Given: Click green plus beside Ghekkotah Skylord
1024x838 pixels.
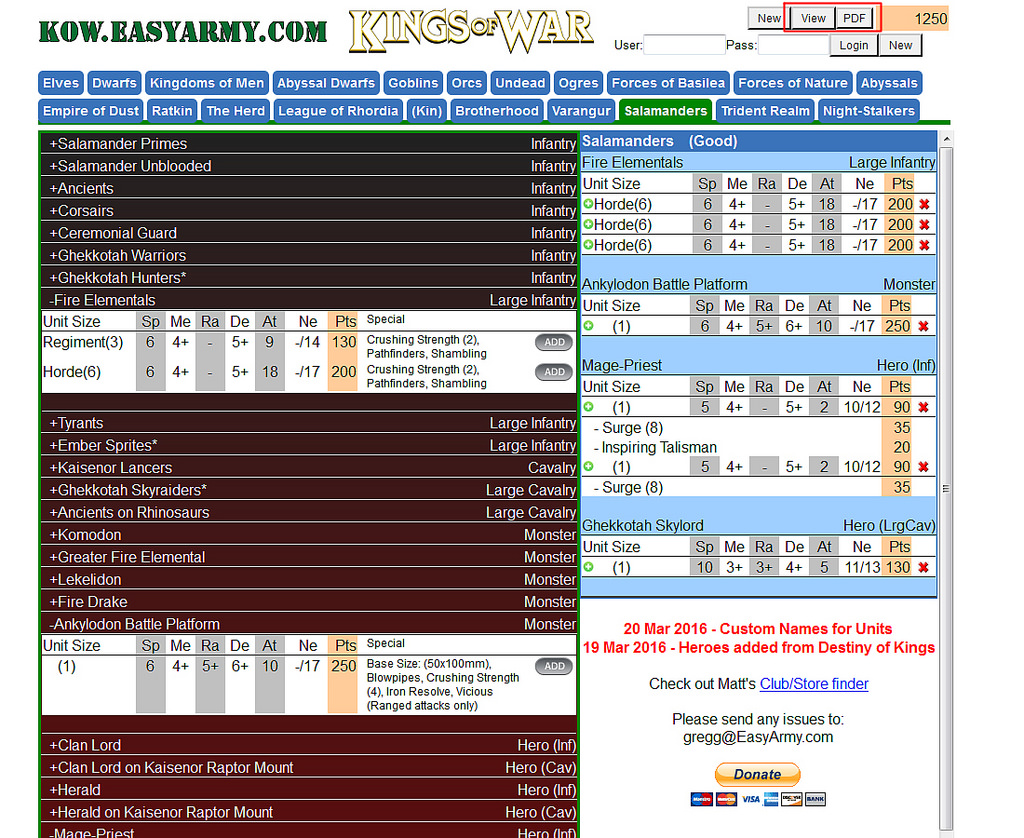Looking at the screenshot, I should point(588,568).
